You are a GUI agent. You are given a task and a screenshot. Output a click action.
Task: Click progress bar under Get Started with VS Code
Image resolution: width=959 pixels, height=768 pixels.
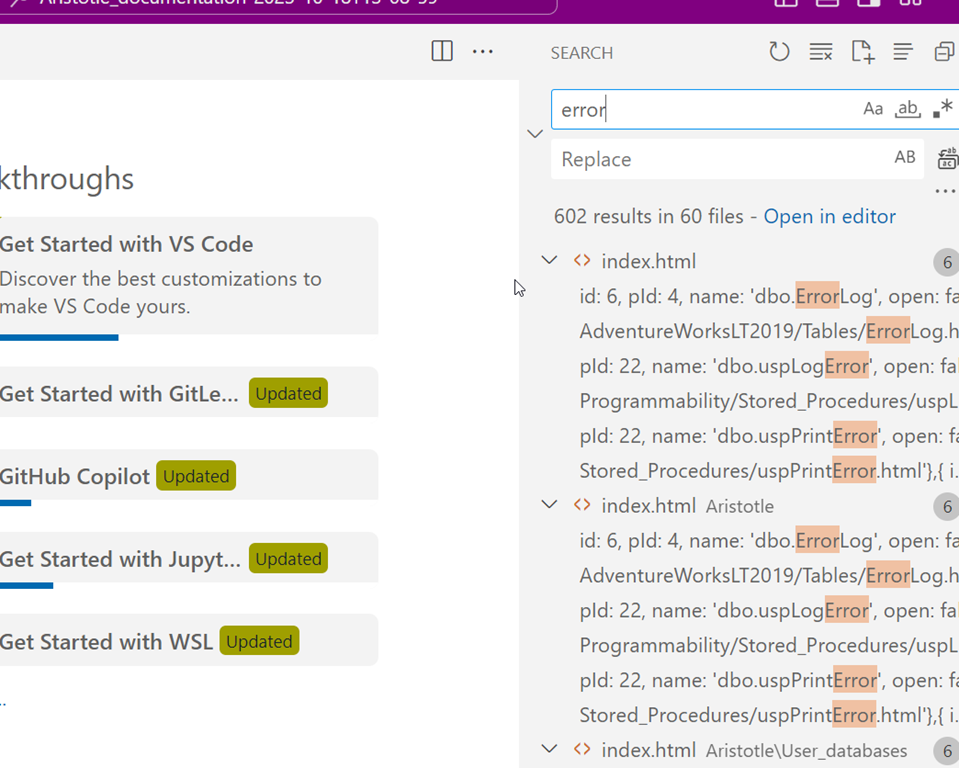(59, 338)
